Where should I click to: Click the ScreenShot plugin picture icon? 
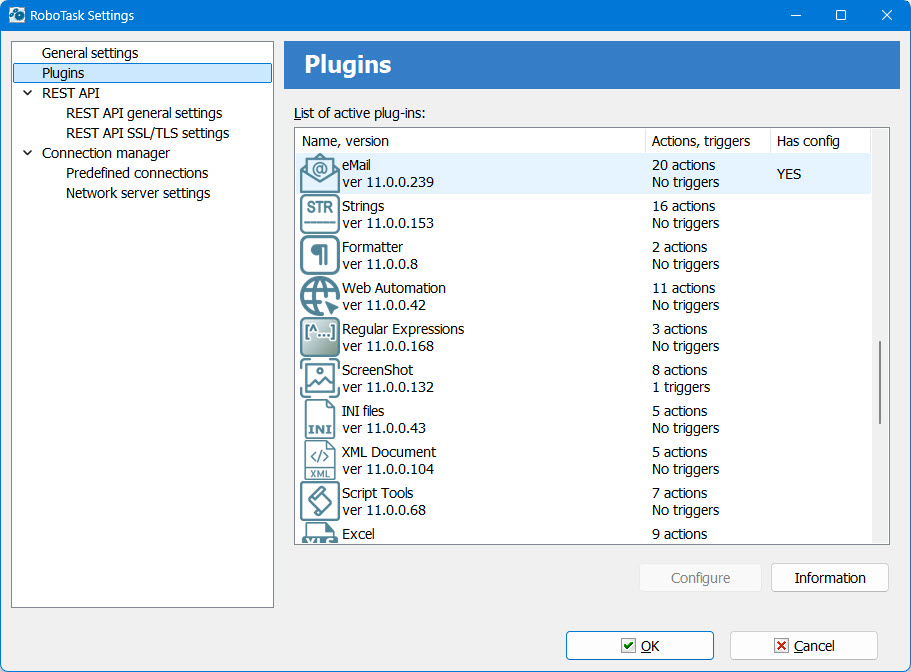pyautogui.click(x=320, y=378)
